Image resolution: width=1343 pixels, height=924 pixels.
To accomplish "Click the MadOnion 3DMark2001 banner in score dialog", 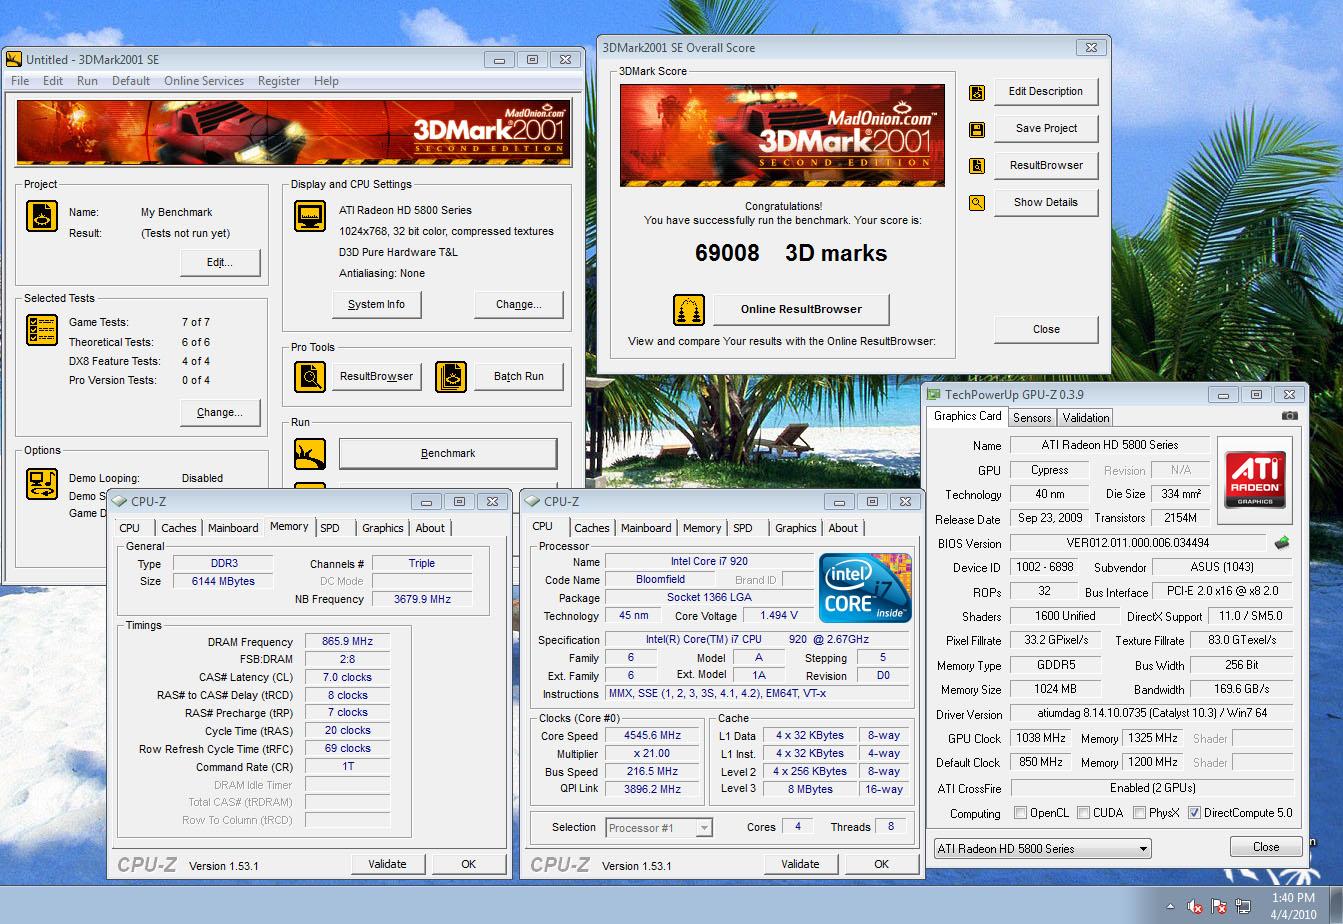I will click(x=782, y=135).
